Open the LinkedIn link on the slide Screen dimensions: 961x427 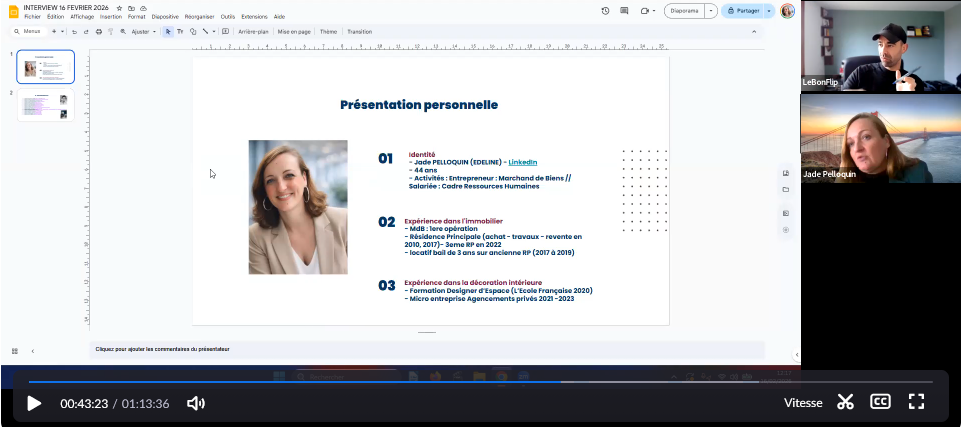coord(522,162)
